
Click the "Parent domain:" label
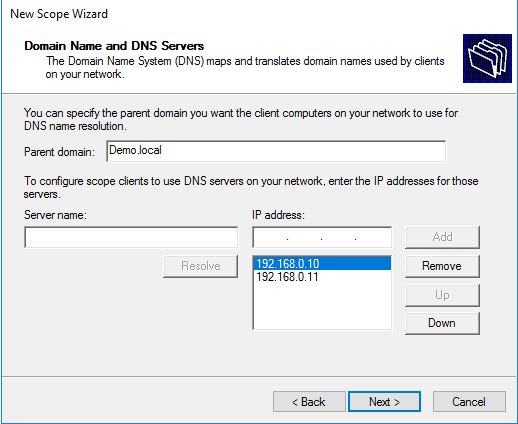point(59,152)
